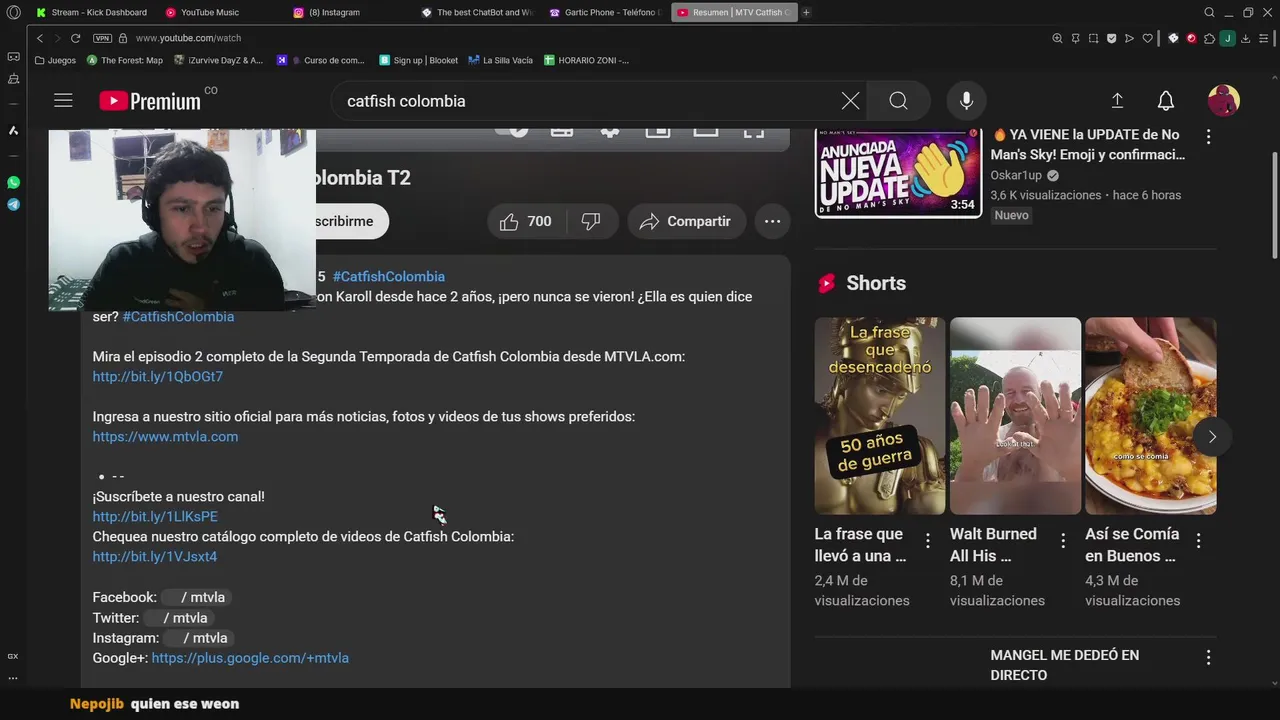Open the bit.ly/1VJsxt4 catalog link

tap(155, 556)
